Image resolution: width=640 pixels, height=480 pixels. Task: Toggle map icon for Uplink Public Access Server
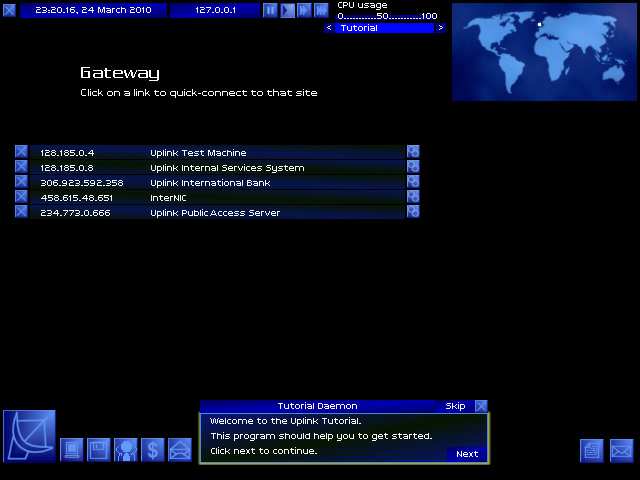tap(413, 212)
